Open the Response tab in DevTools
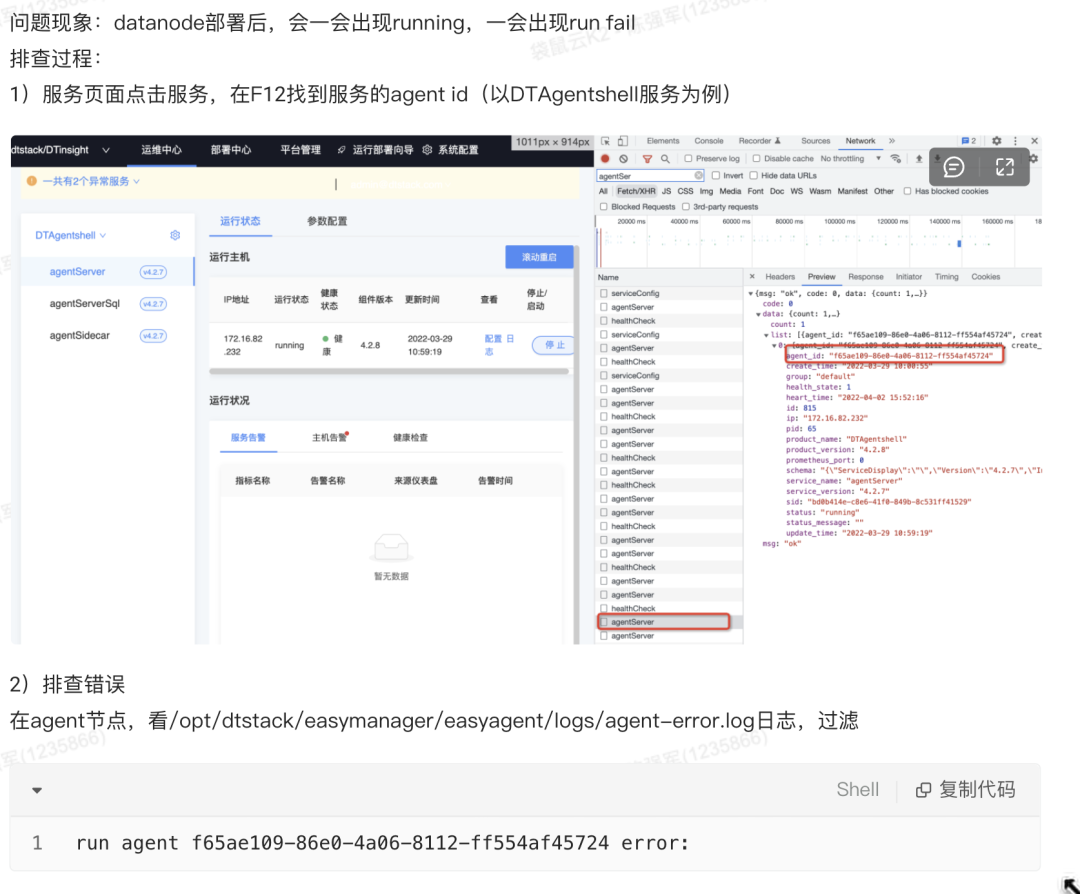This screenshot has width=1080, height=894. click(865, 277)
